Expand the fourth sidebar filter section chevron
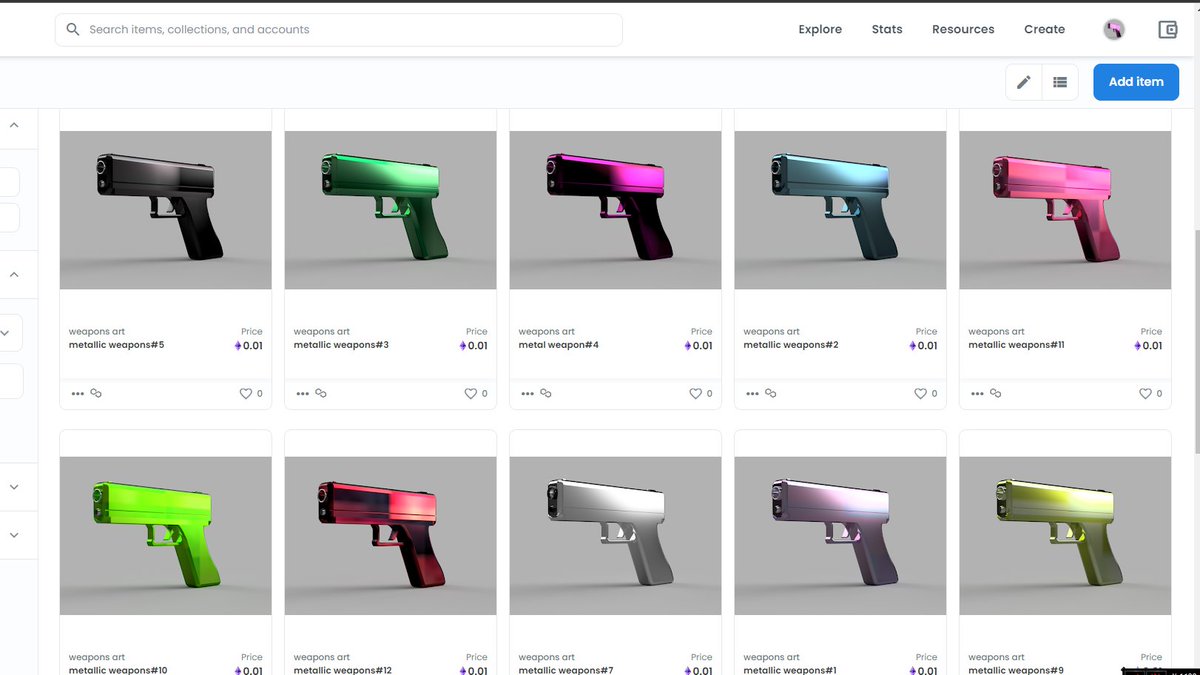Screen dimensions: 1200x675 [x=14, y=487]
